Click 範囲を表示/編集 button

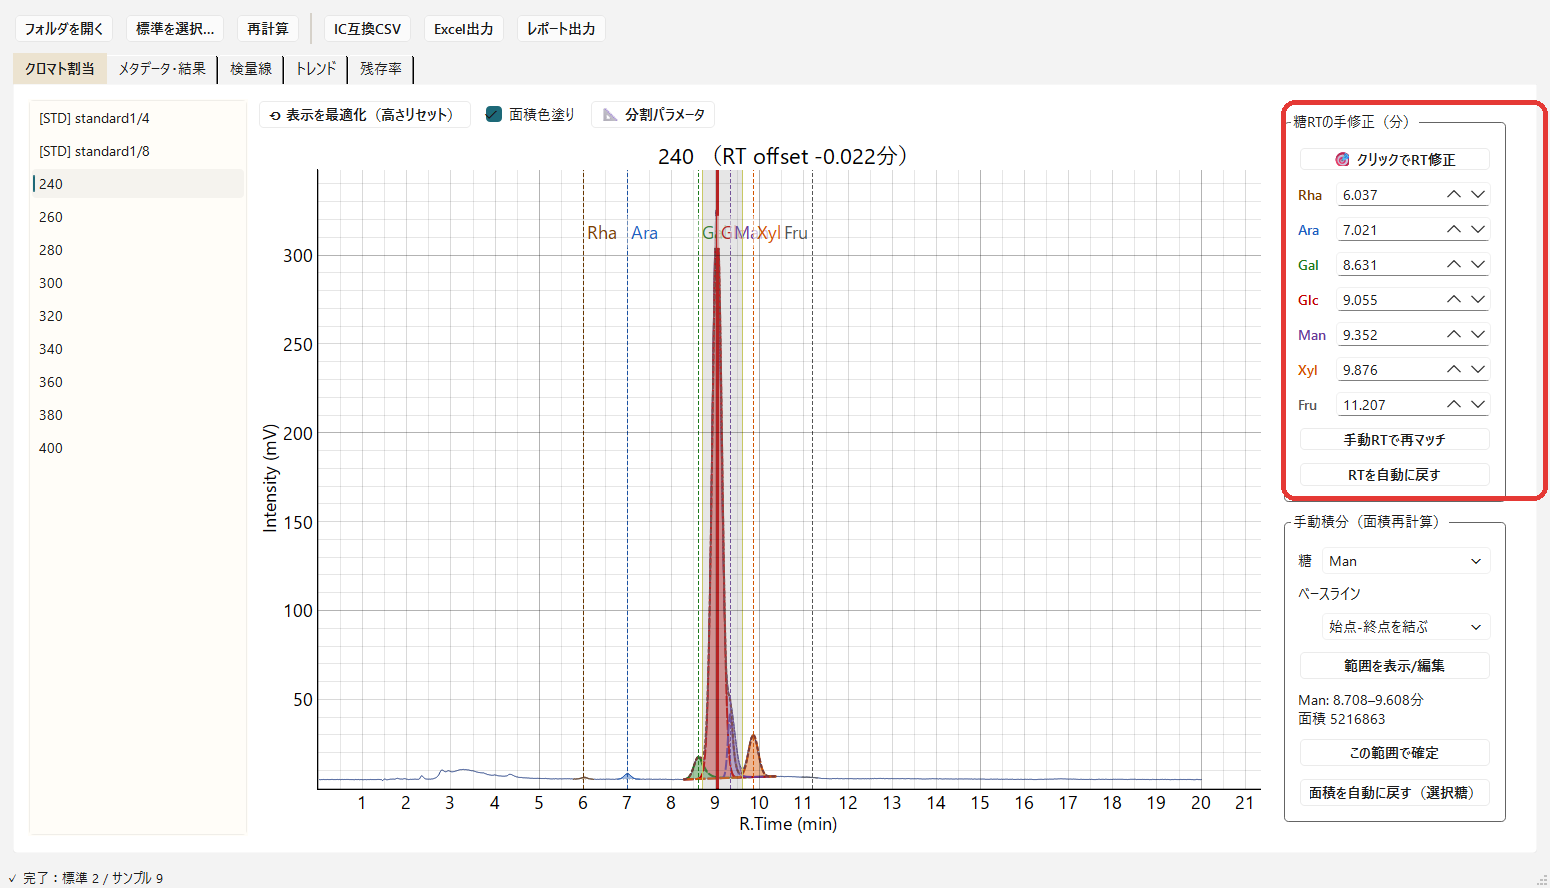click(1394, 666)
